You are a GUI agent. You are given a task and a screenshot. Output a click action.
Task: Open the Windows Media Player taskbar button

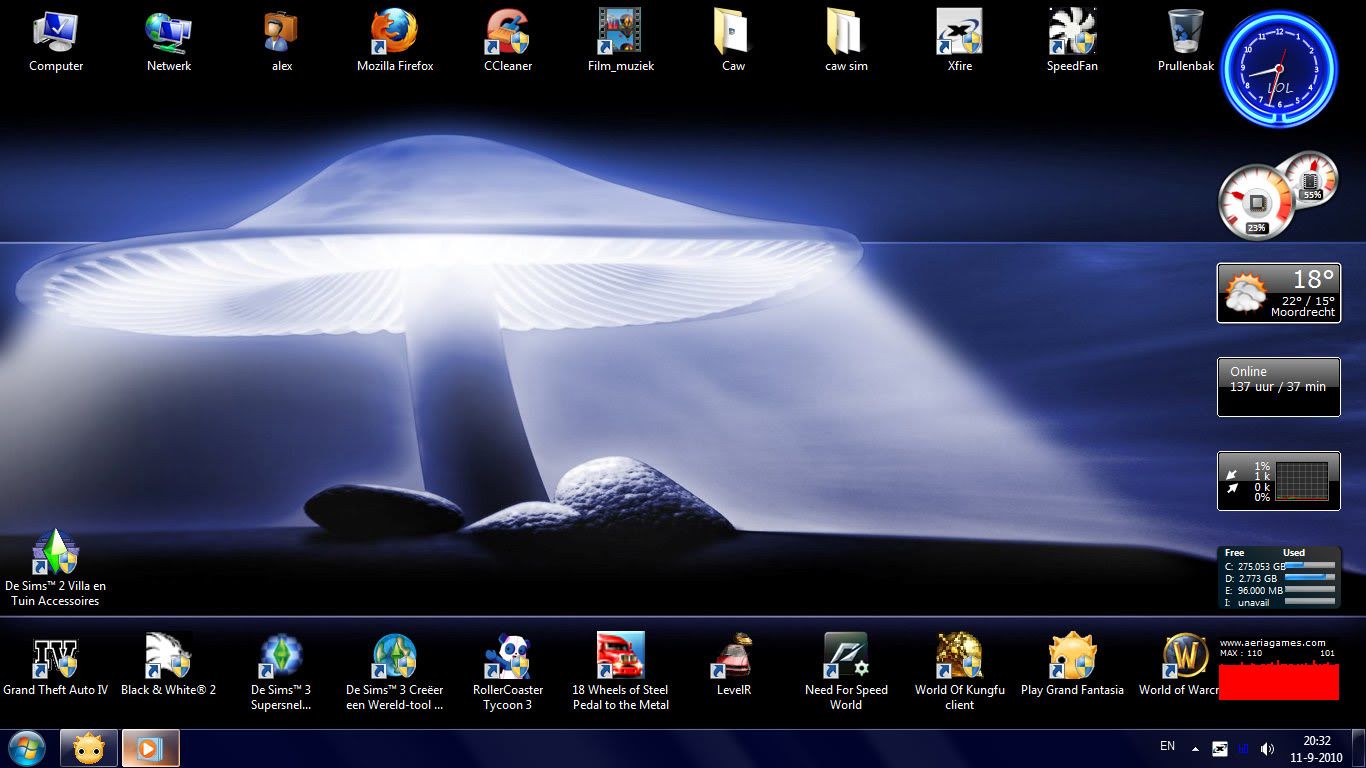click(x=151, y=748)
